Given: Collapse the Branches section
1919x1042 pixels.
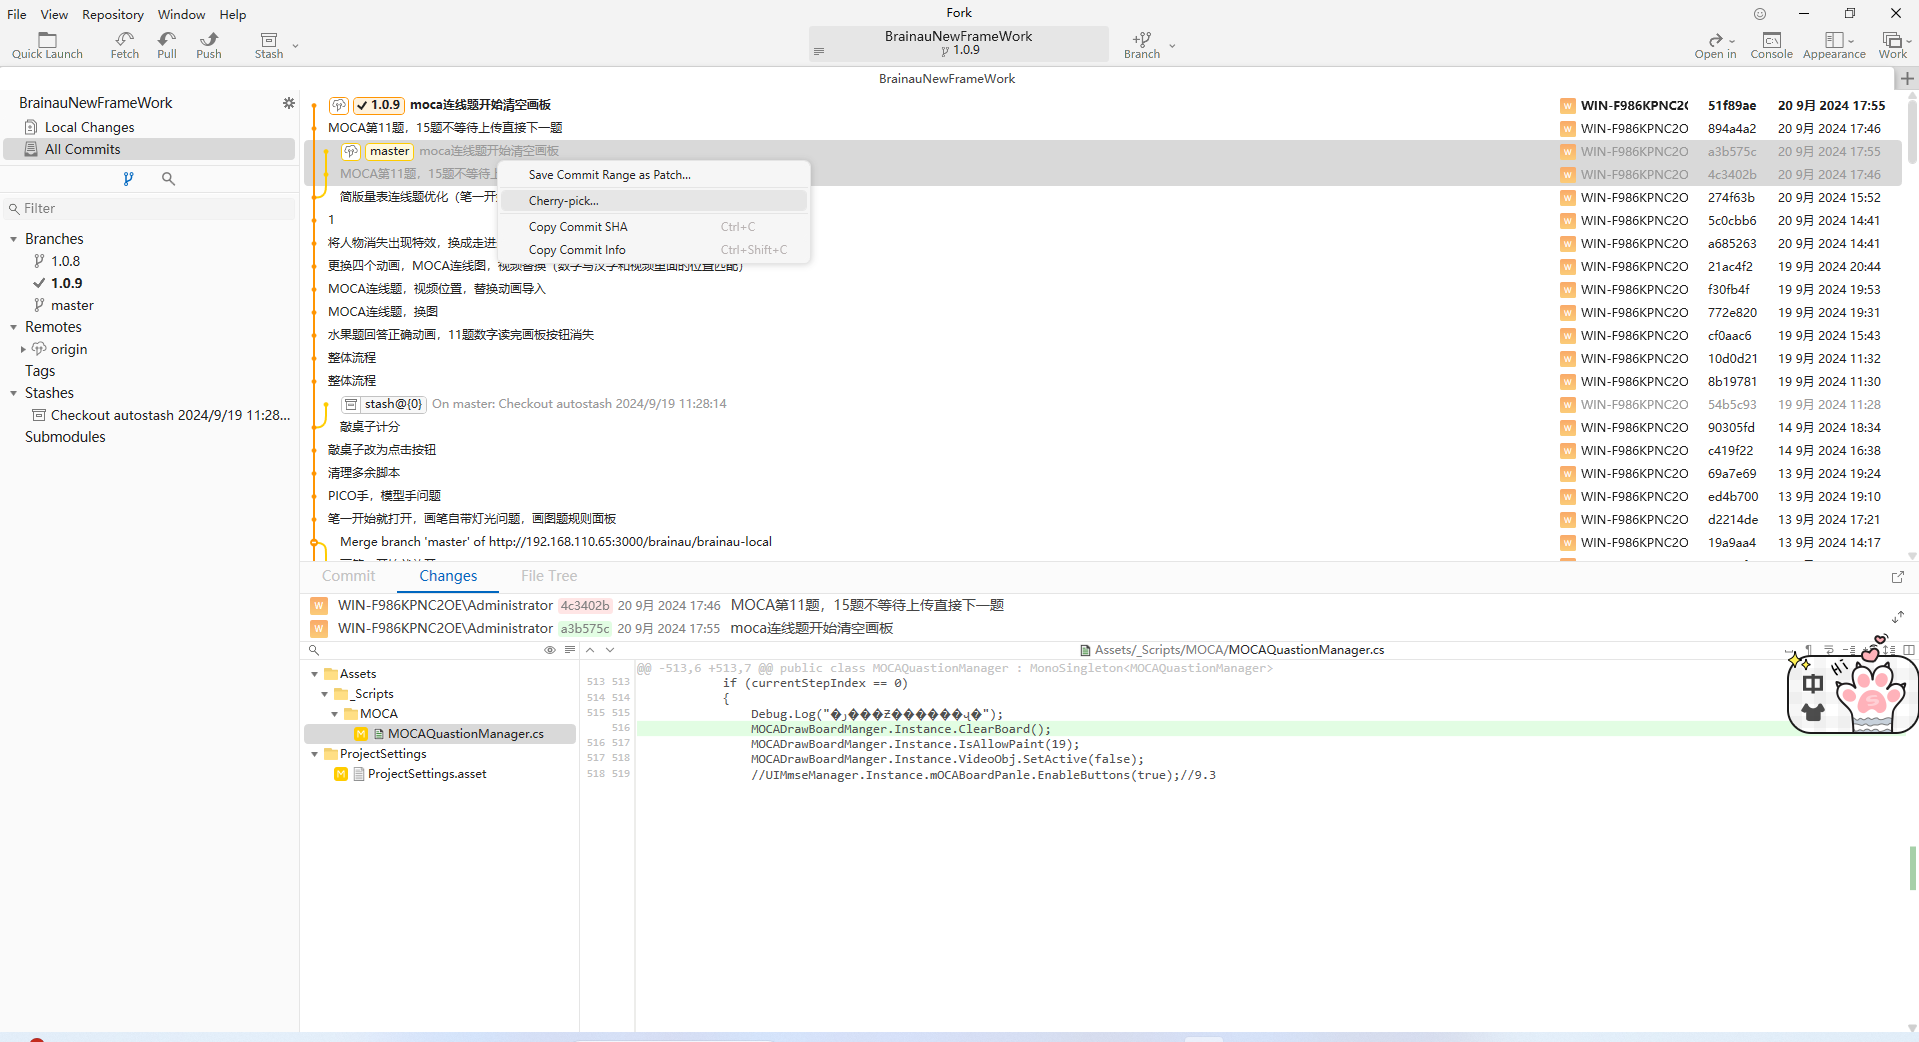Looking at the screenshot, I should pyautogui.click(x=14, y=239).
